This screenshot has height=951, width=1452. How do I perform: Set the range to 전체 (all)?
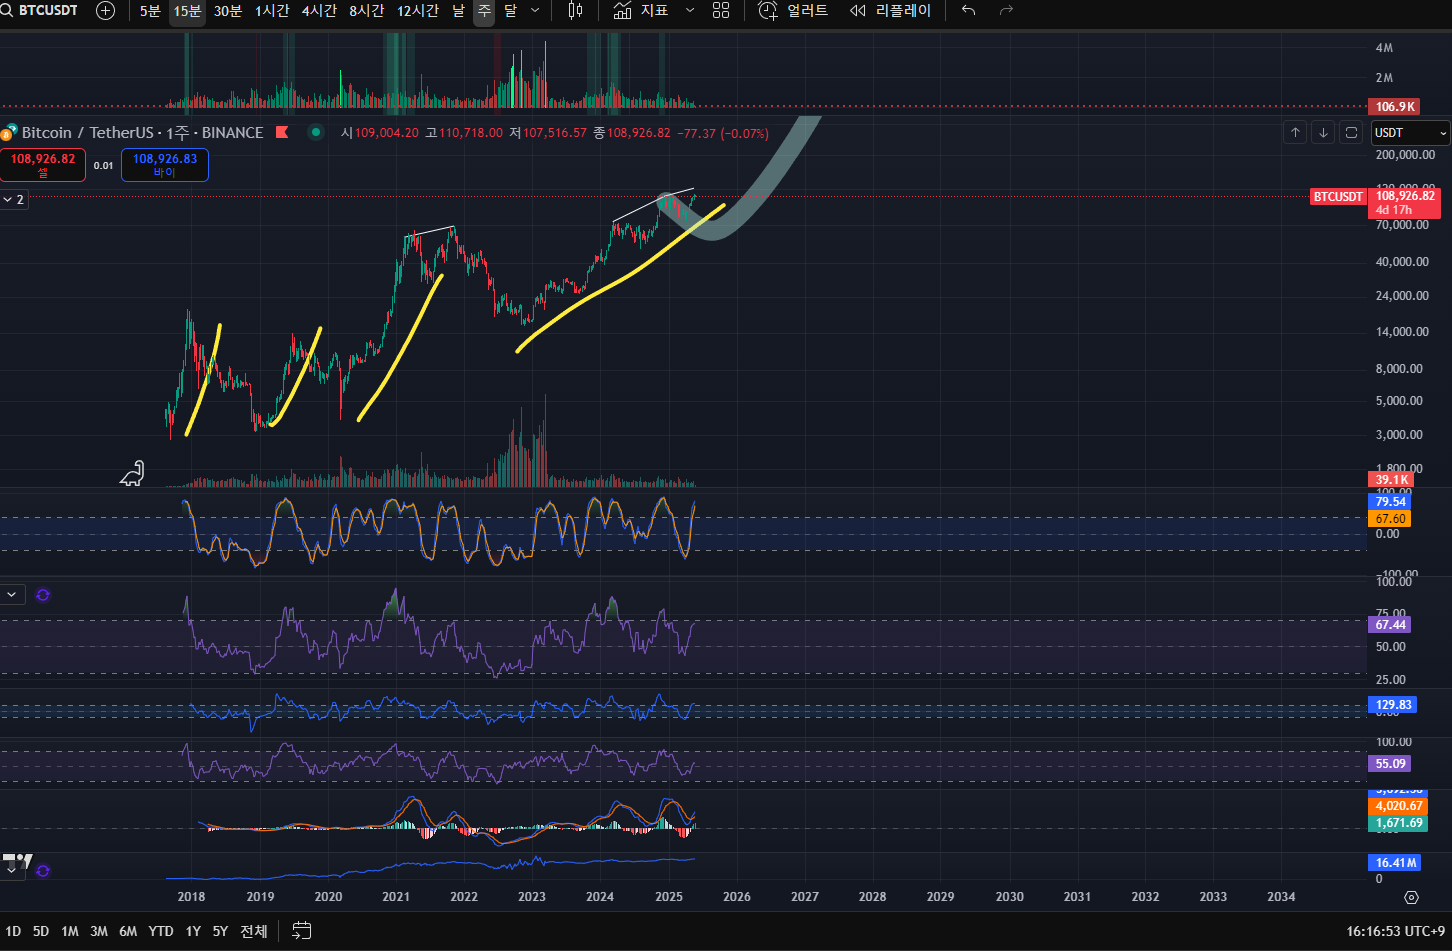point(254,931)
